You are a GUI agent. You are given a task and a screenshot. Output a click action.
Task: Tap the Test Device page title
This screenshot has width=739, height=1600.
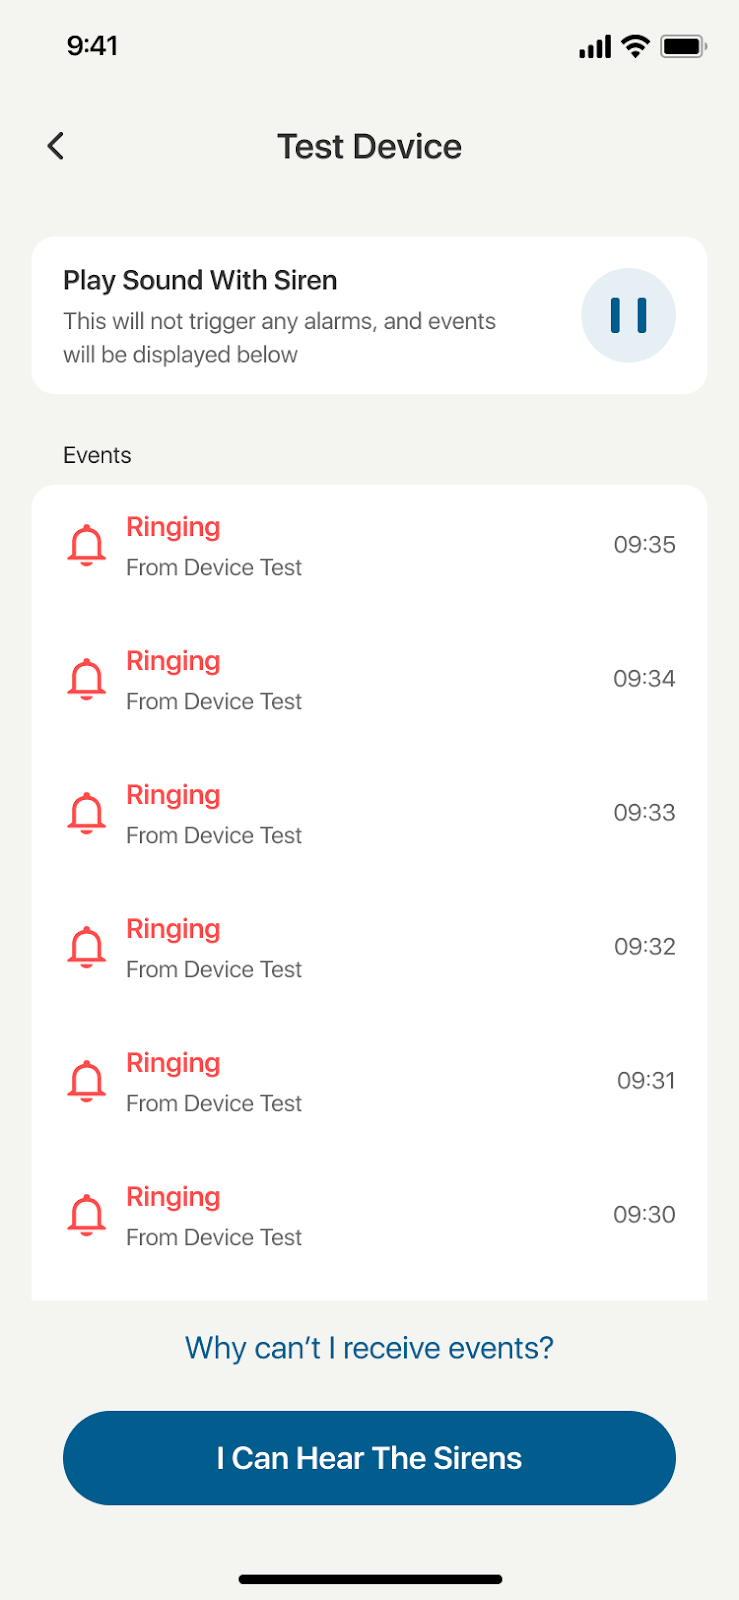coord(369,147)
